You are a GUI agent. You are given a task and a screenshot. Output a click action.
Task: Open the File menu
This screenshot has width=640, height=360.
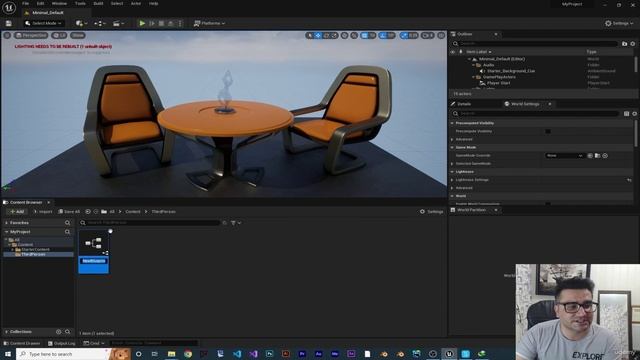[x=25, y=3]
